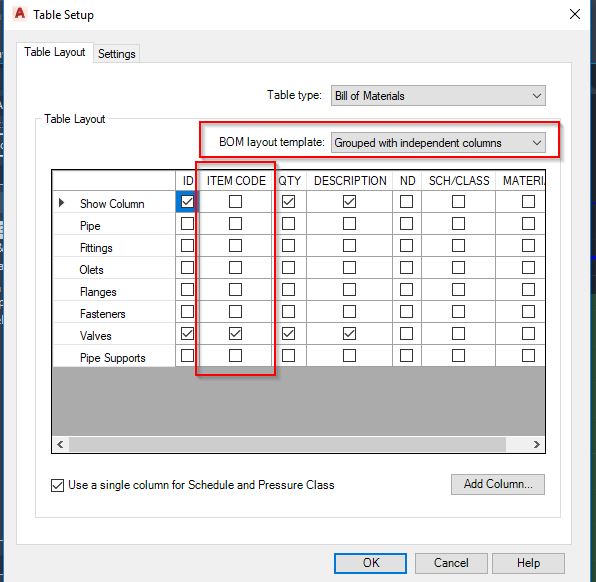
Task: Close the Table Setup dialog with X
Action: point(575,14)
